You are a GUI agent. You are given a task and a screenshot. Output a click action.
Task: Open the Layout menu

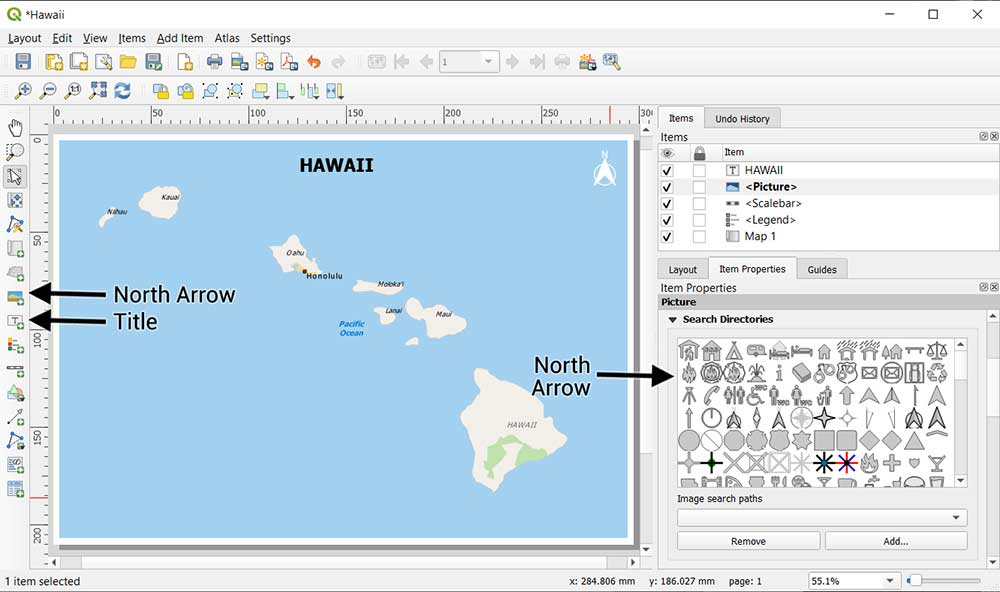tap(24, 38)
